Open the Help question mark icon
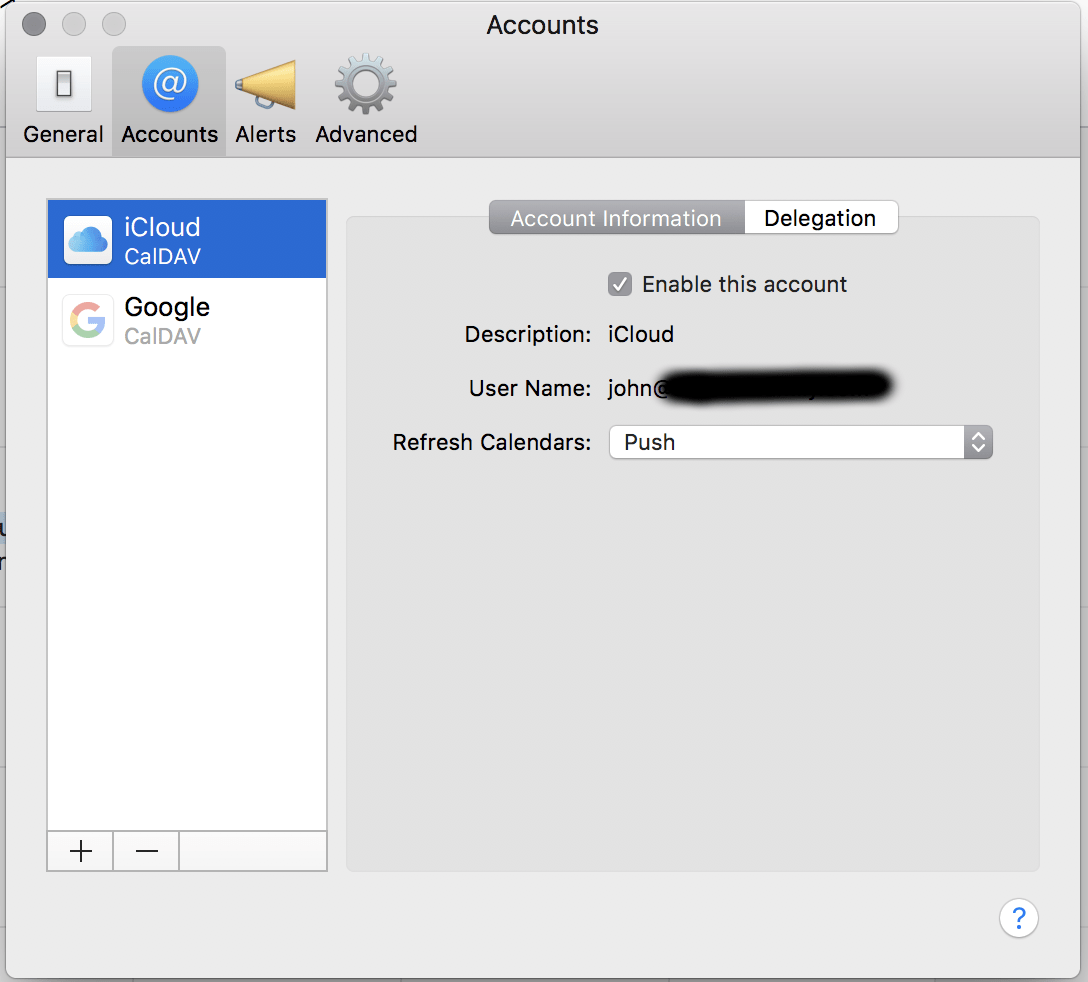 (1018, 917)
